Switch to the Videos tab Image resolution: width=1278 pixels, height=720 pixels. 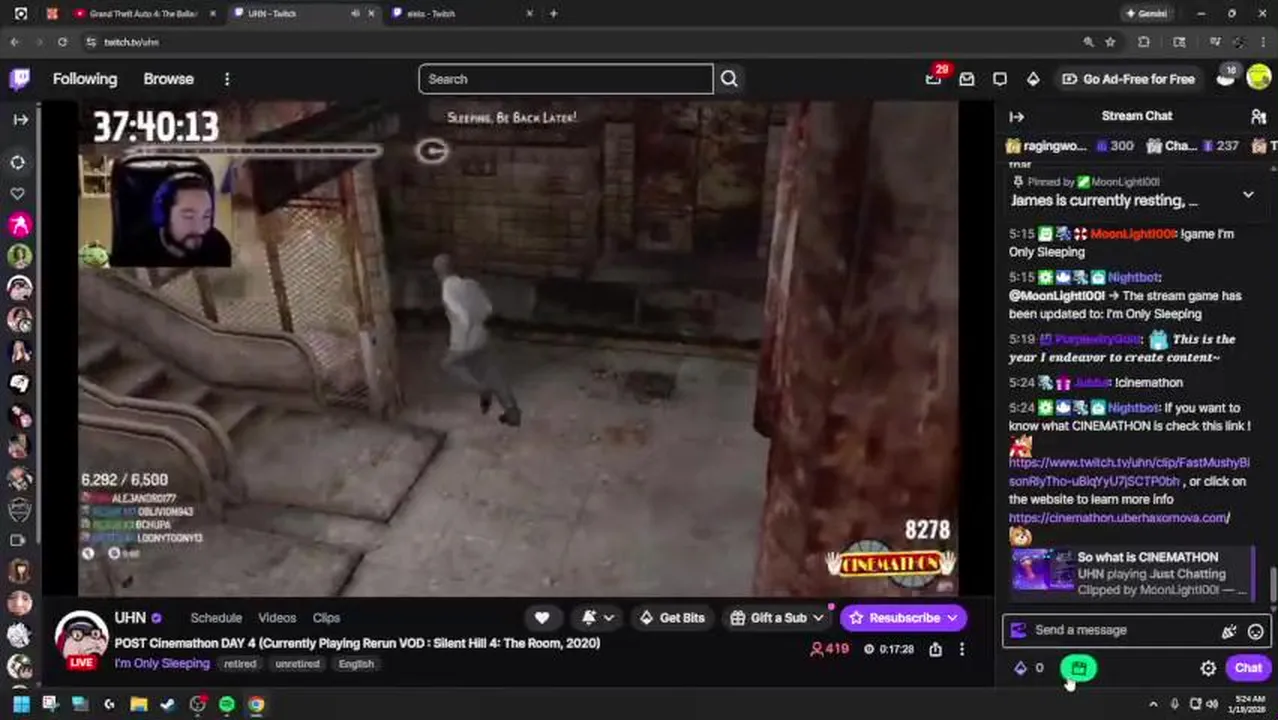pos(277,618)
